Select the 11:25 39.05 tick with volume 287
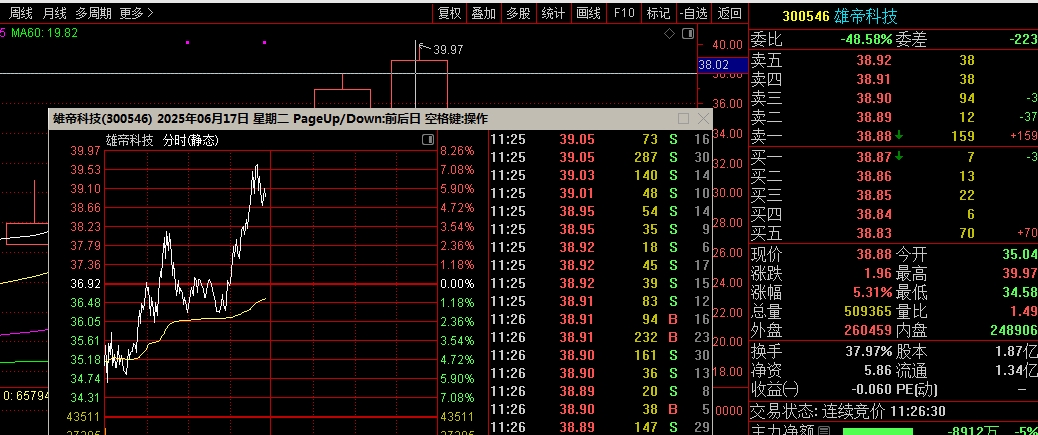 tap(600, 158)
